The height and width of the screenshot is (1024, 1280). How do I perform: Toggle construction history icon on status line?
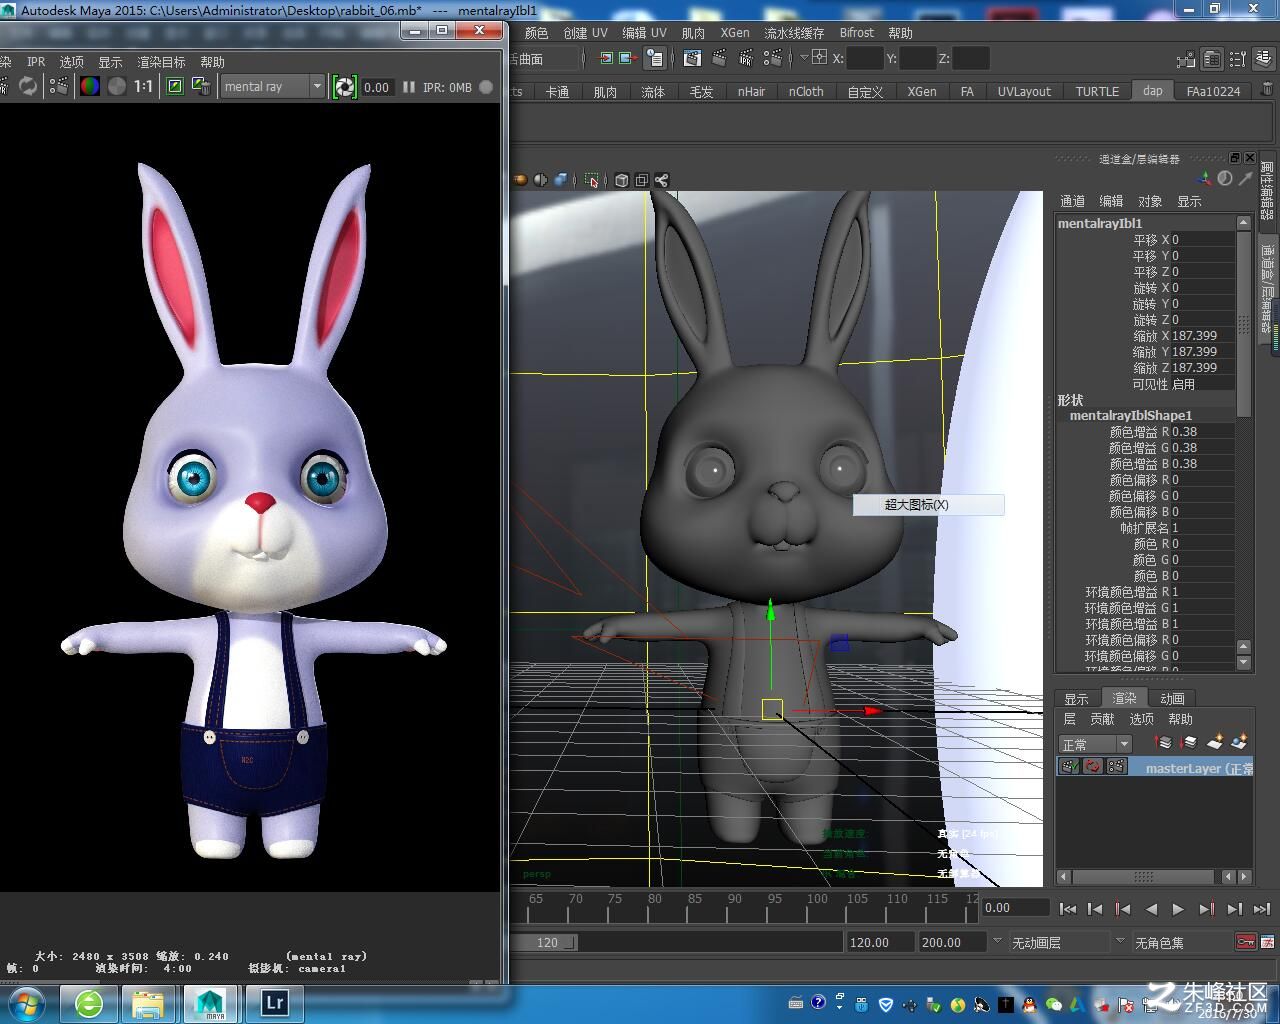(655, 58)
